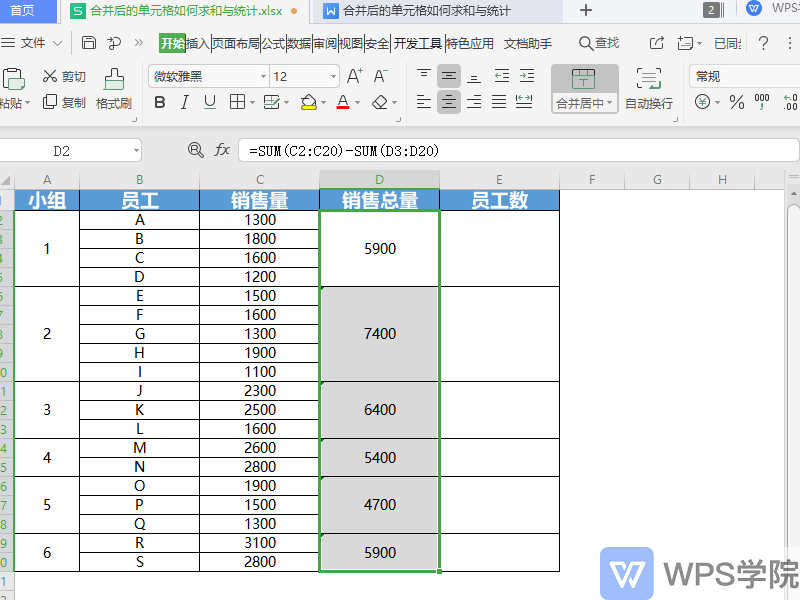Align text left
The width and height of the screenshot is (800, 600).
click(x=423, y=102)
